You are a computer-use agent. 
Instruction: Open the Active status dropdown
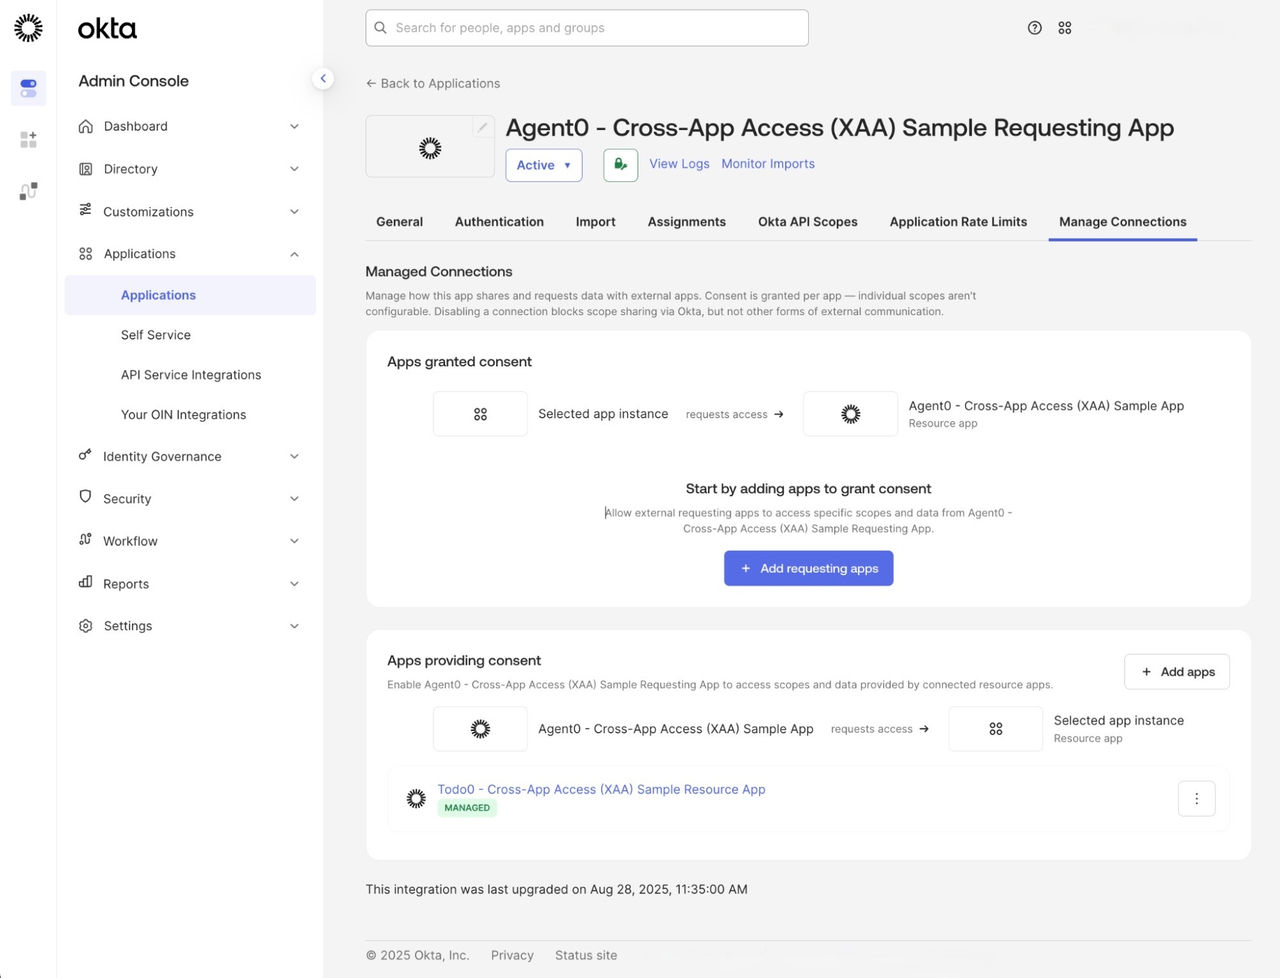coord(543,164)
